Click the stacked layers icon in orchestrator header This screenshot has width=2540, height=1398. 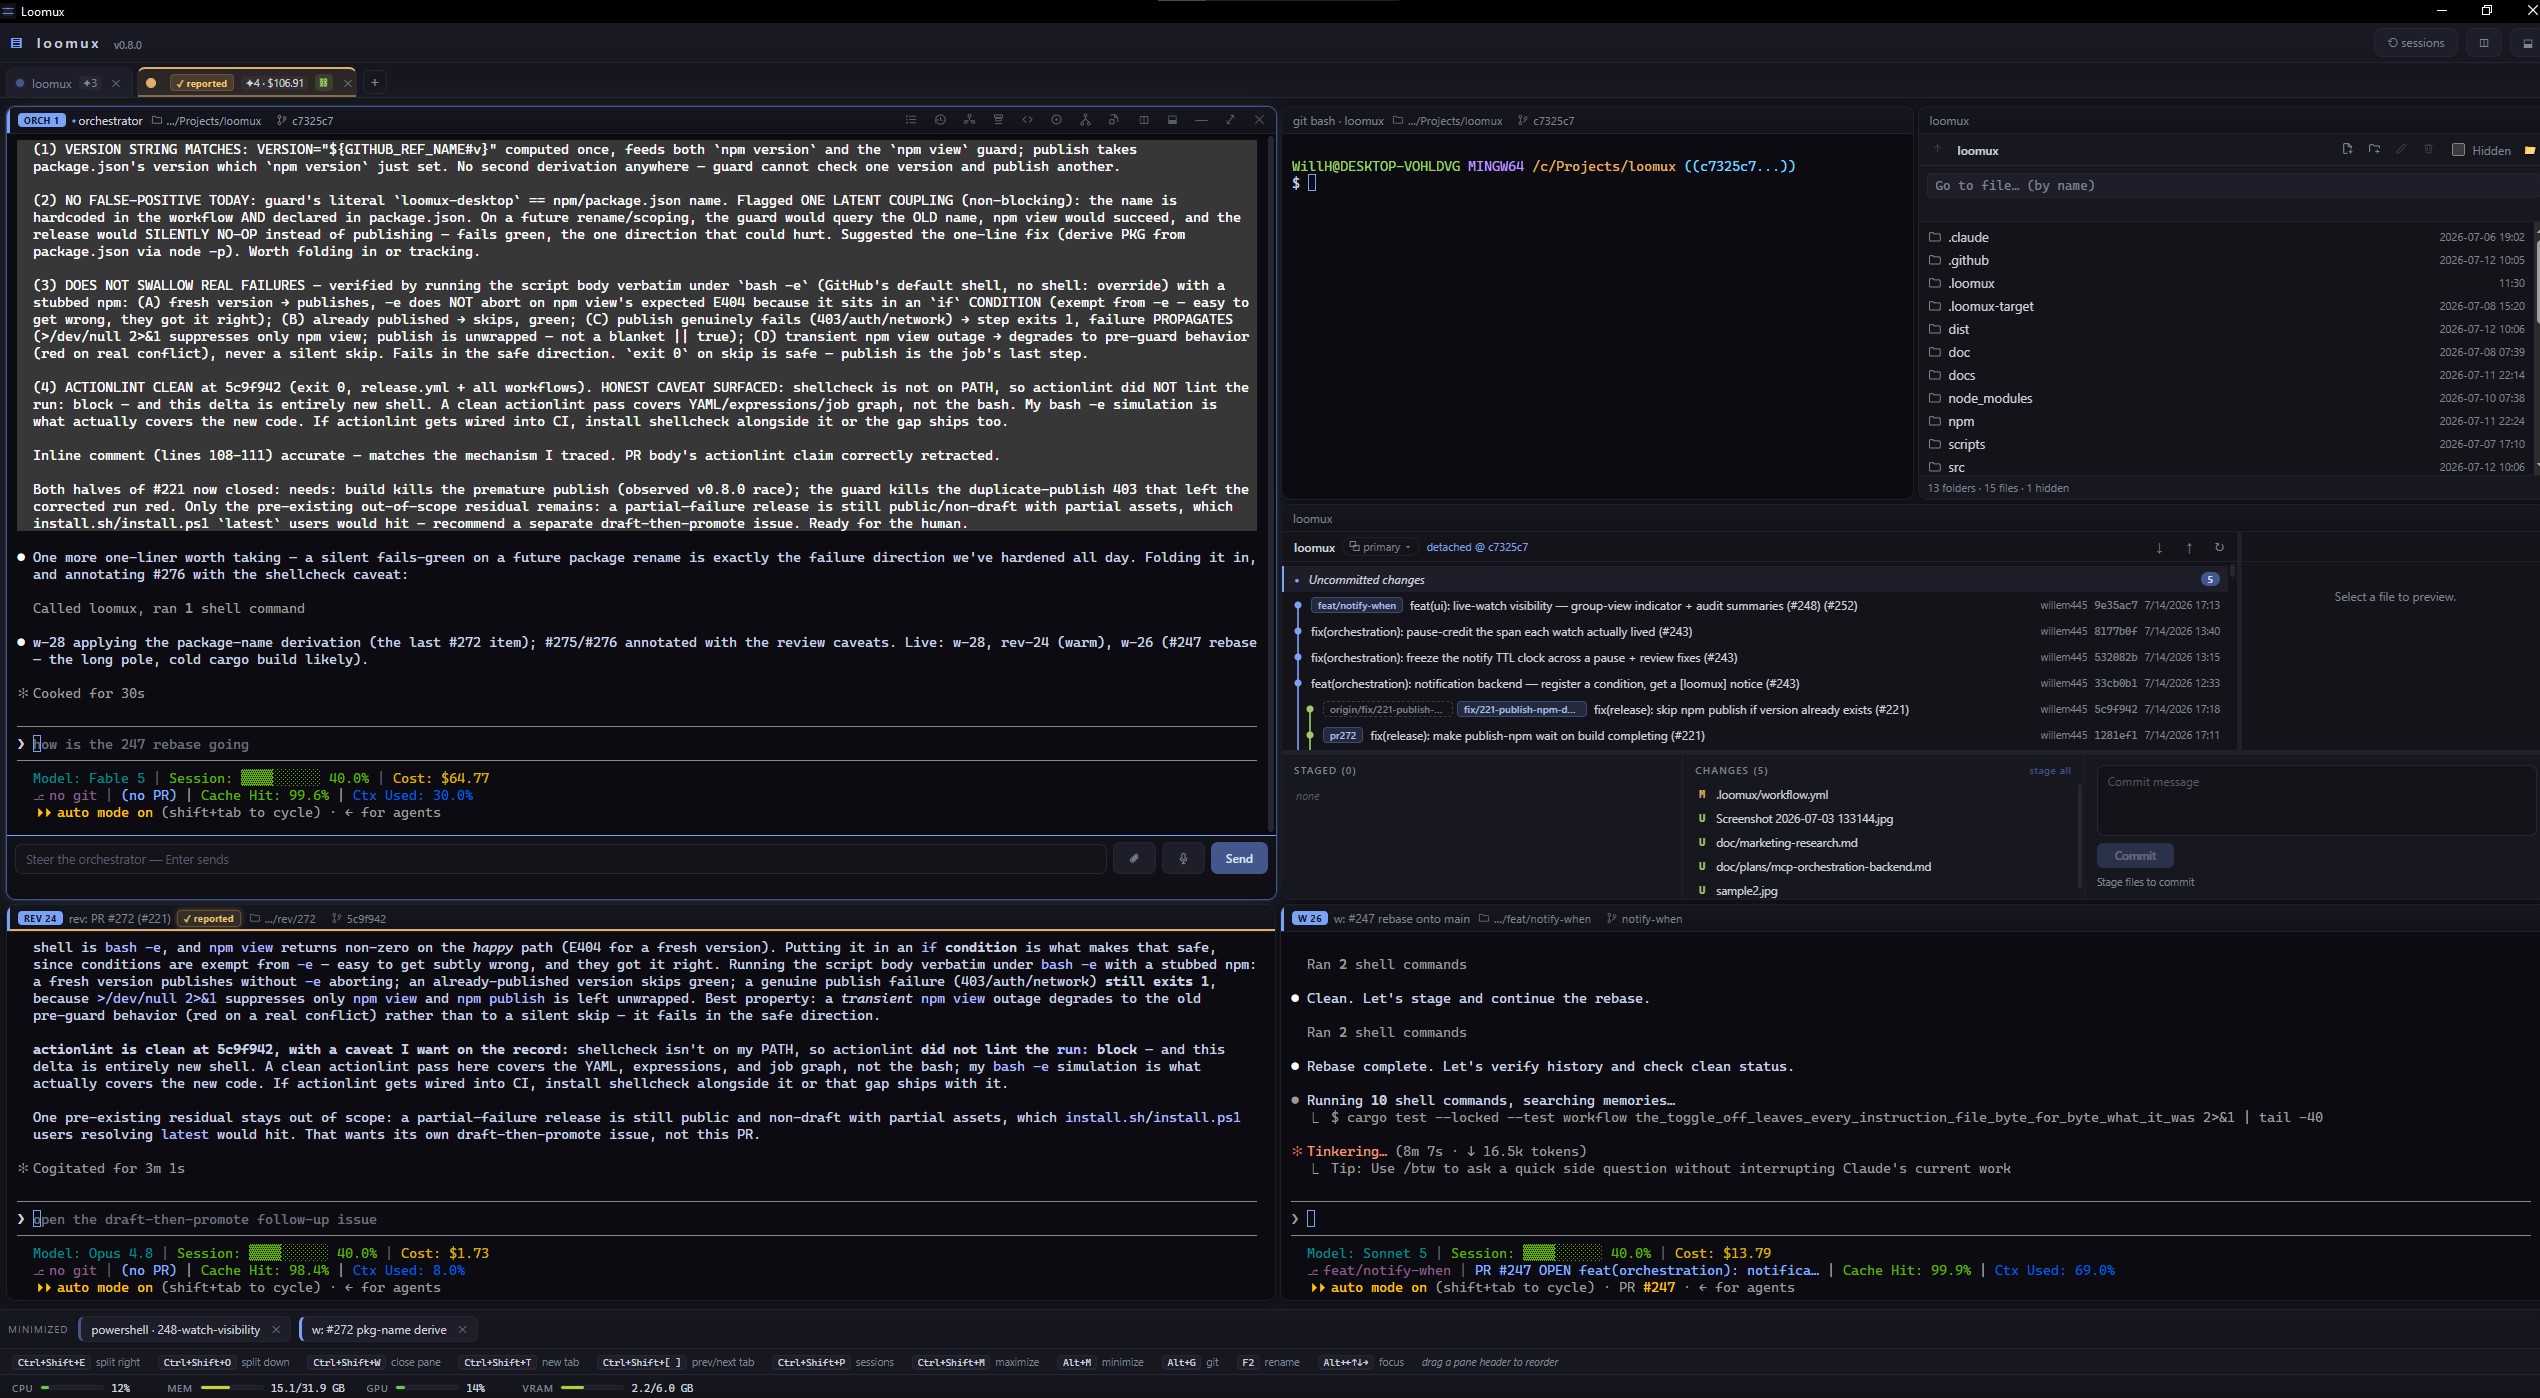(x=998, y=120)
